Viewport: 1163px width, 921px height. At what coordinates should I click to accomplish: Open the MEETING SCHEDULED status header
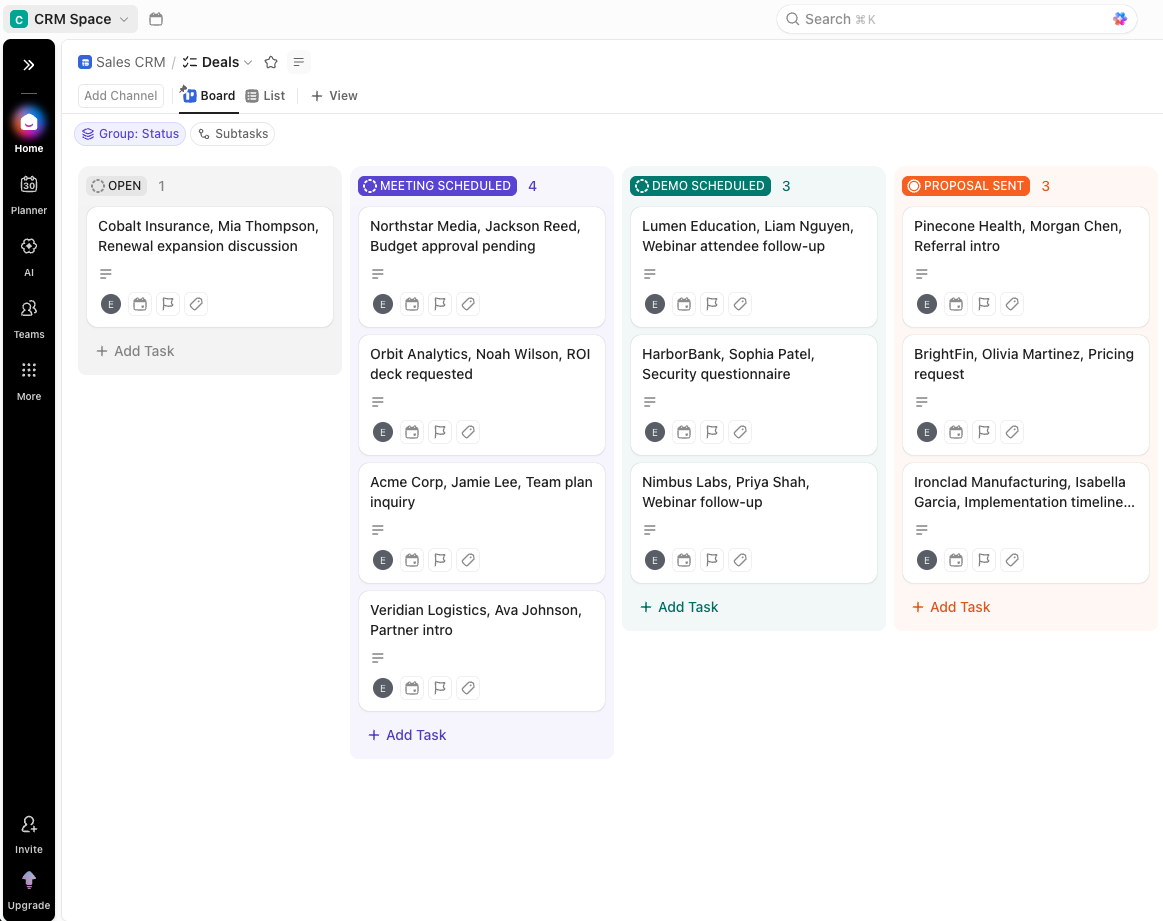coord(438,186)
